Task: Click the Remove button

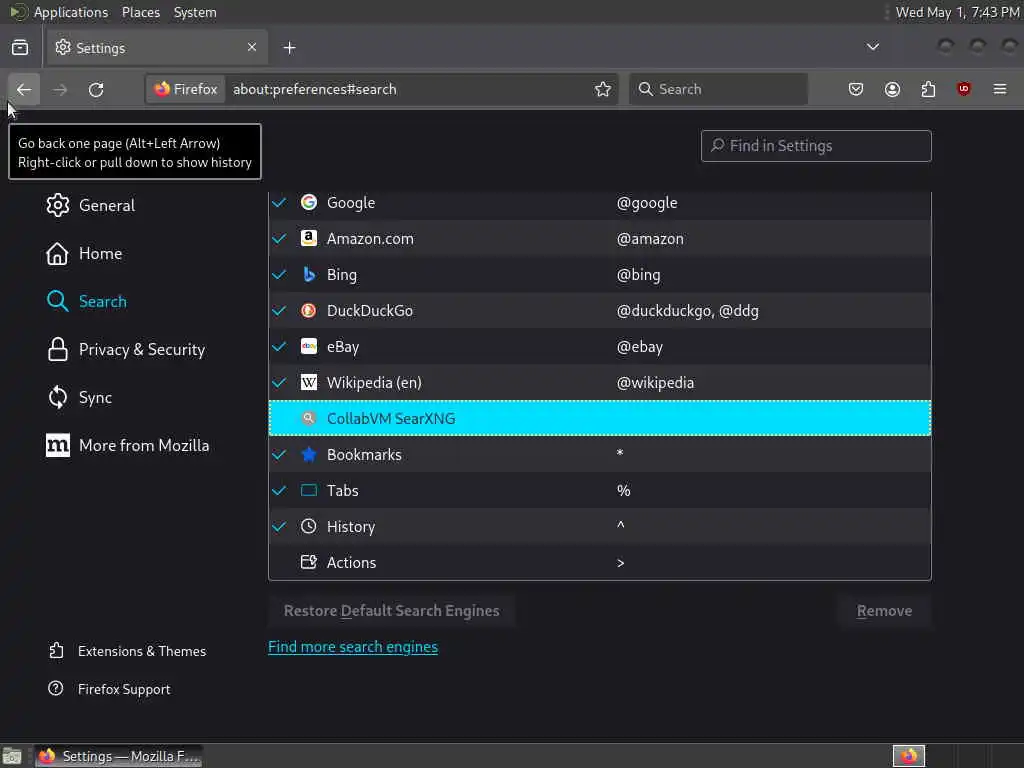Action: click(x=884, y=611)
